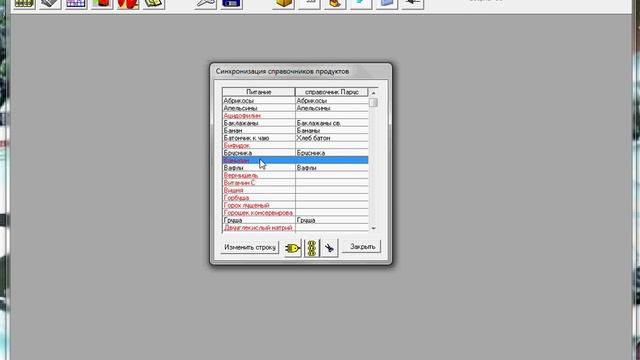Viewport: 640px width, 360px height.
Task: Click the dark pliers disconnect icon button
Action: 329,248
